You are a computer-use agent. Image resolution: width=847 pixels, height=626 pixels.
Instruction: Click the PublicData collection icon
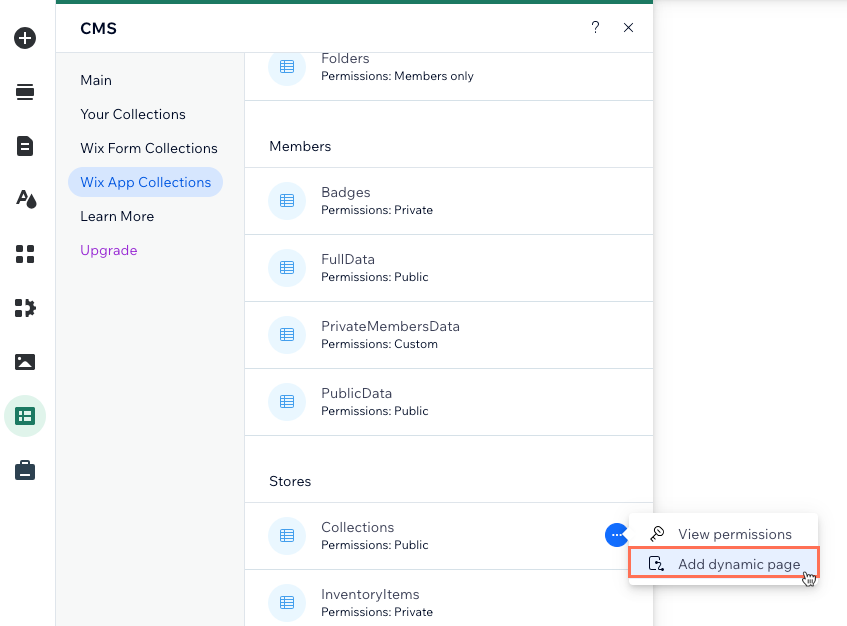[x=287, y=402]
